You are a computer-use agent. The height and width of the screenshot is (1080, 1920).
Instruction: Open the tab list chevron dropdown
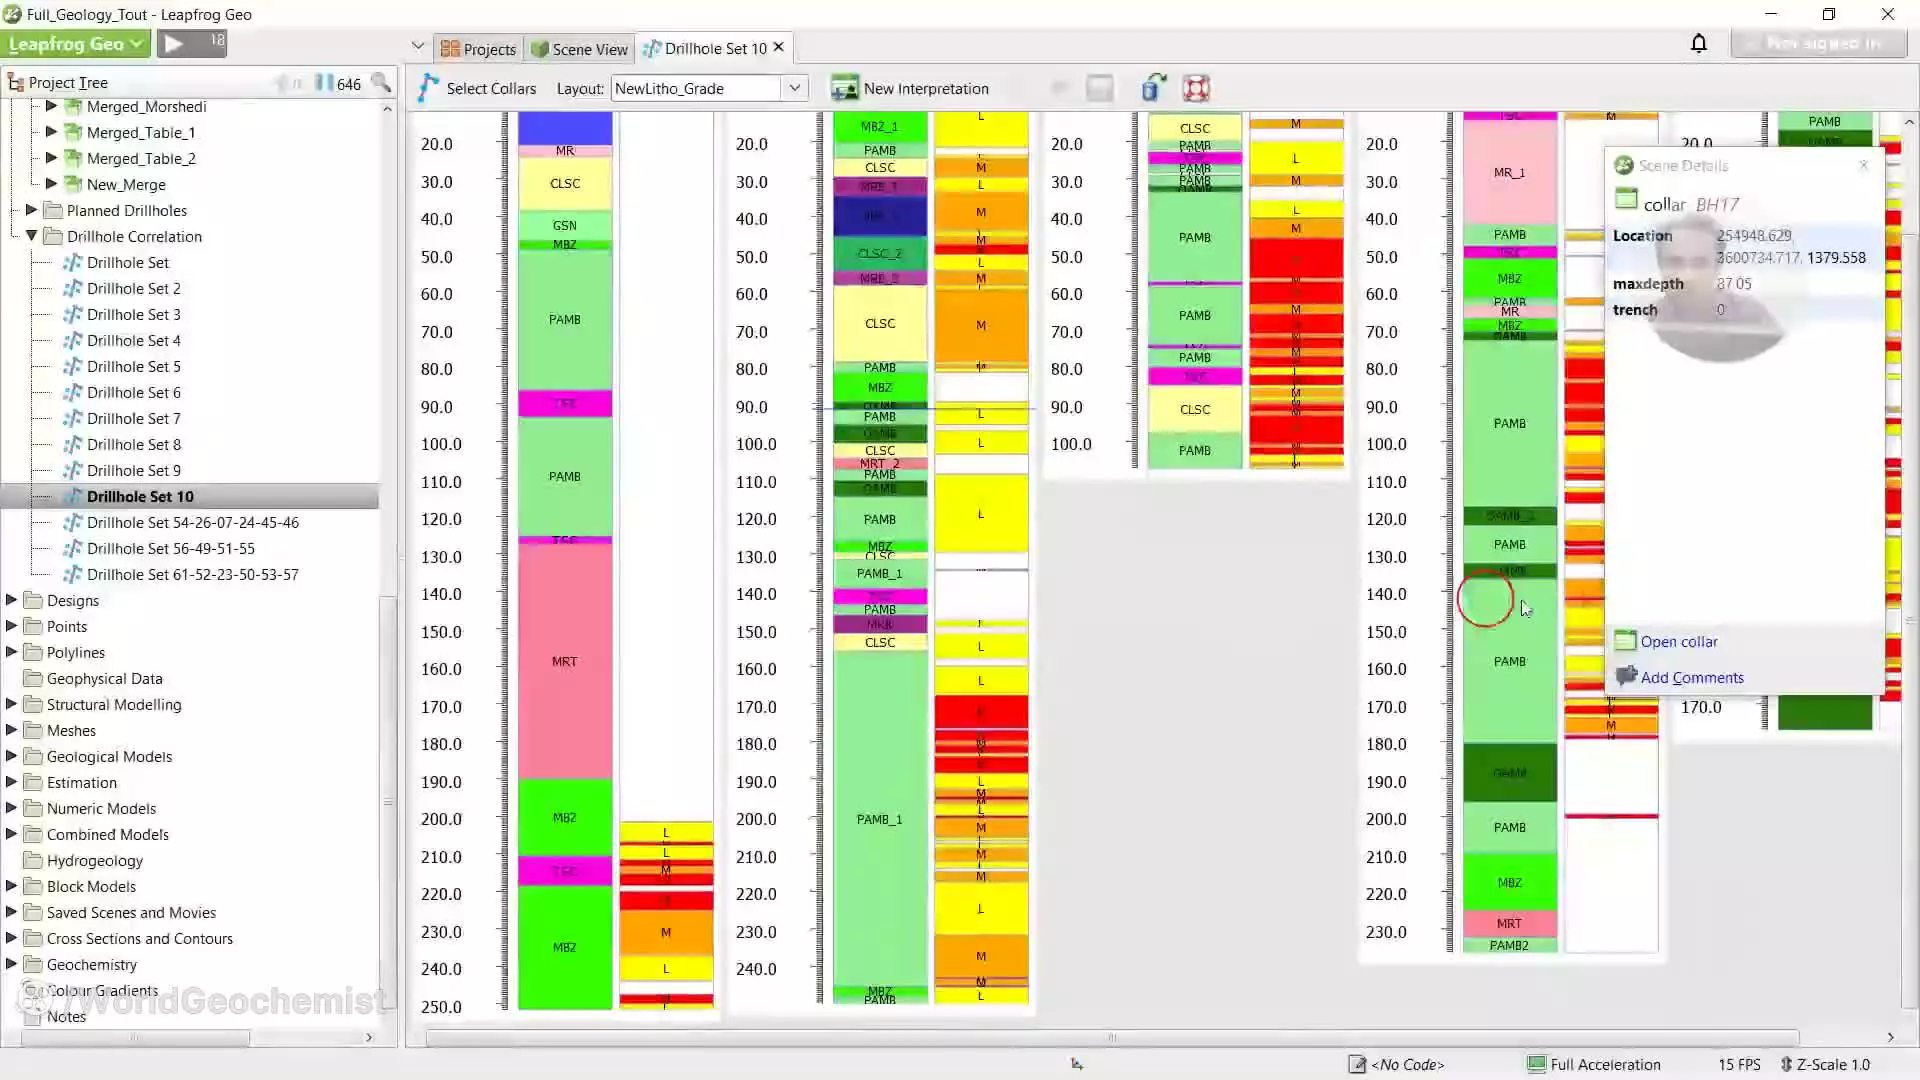click(417, 46)
